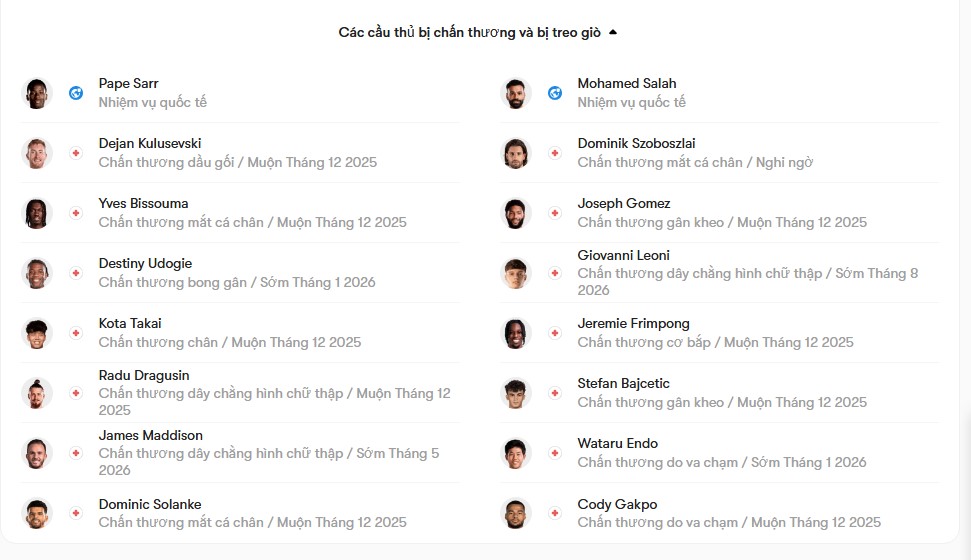
Task: Open Joseph Gomez's player name link
Action: click(x=624, y=203)
